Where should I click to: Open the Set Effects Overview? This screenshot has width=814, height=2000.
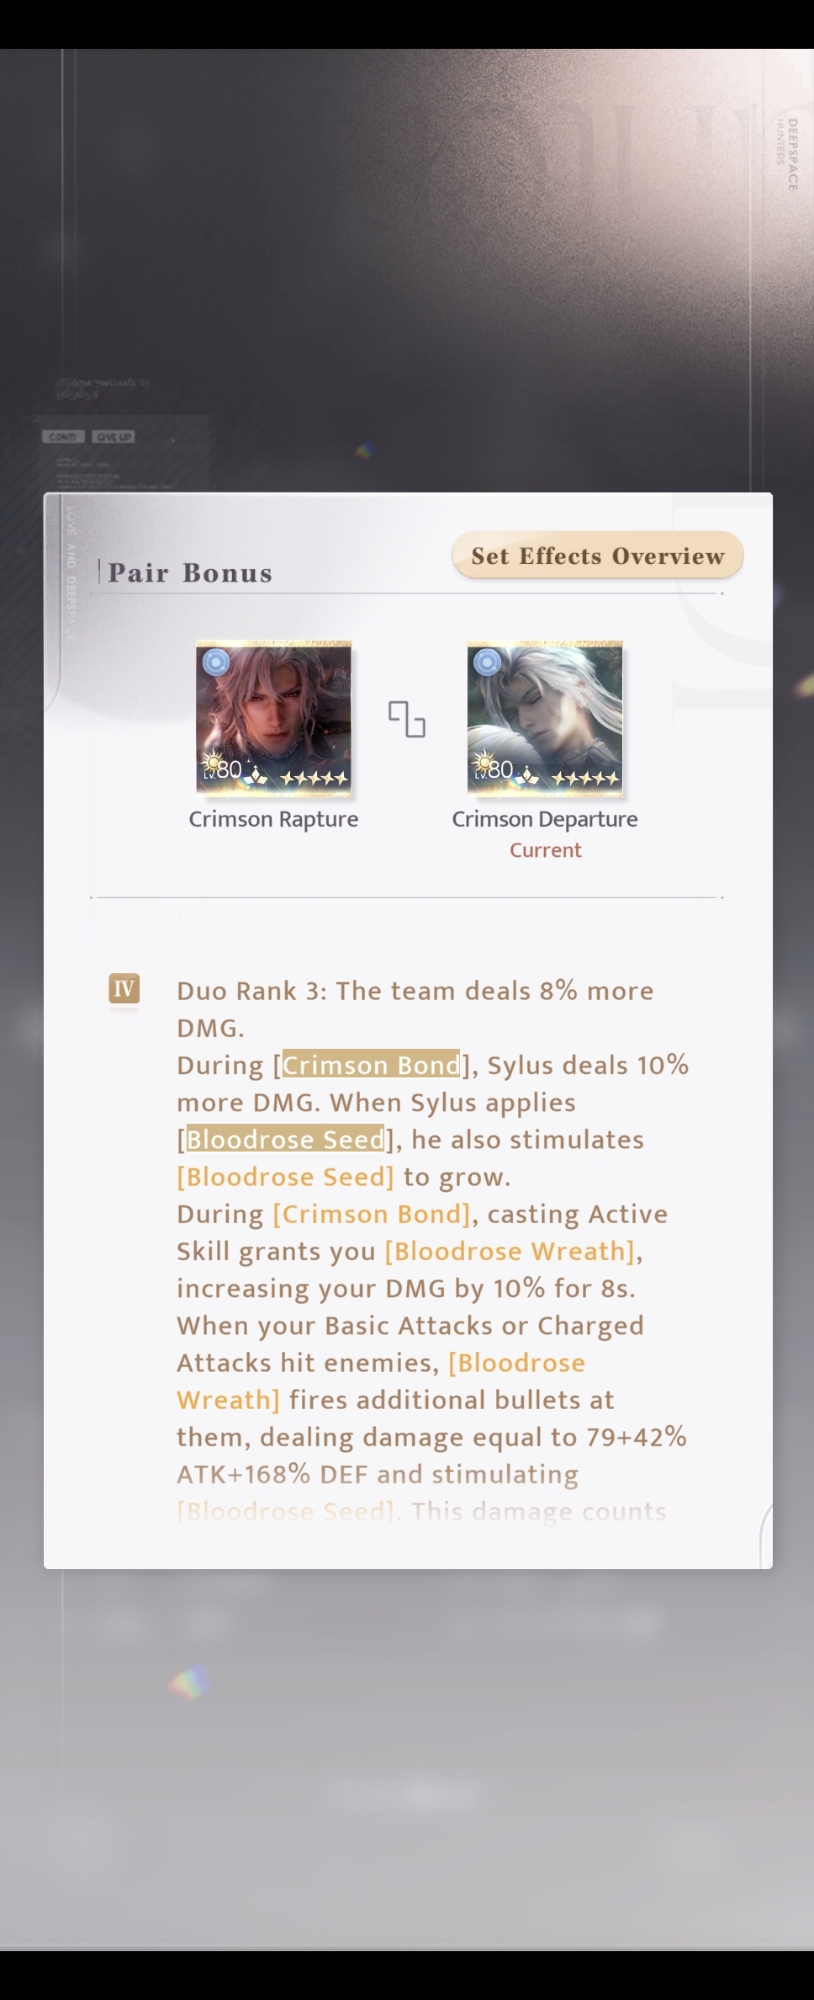[x=597, y=556]
